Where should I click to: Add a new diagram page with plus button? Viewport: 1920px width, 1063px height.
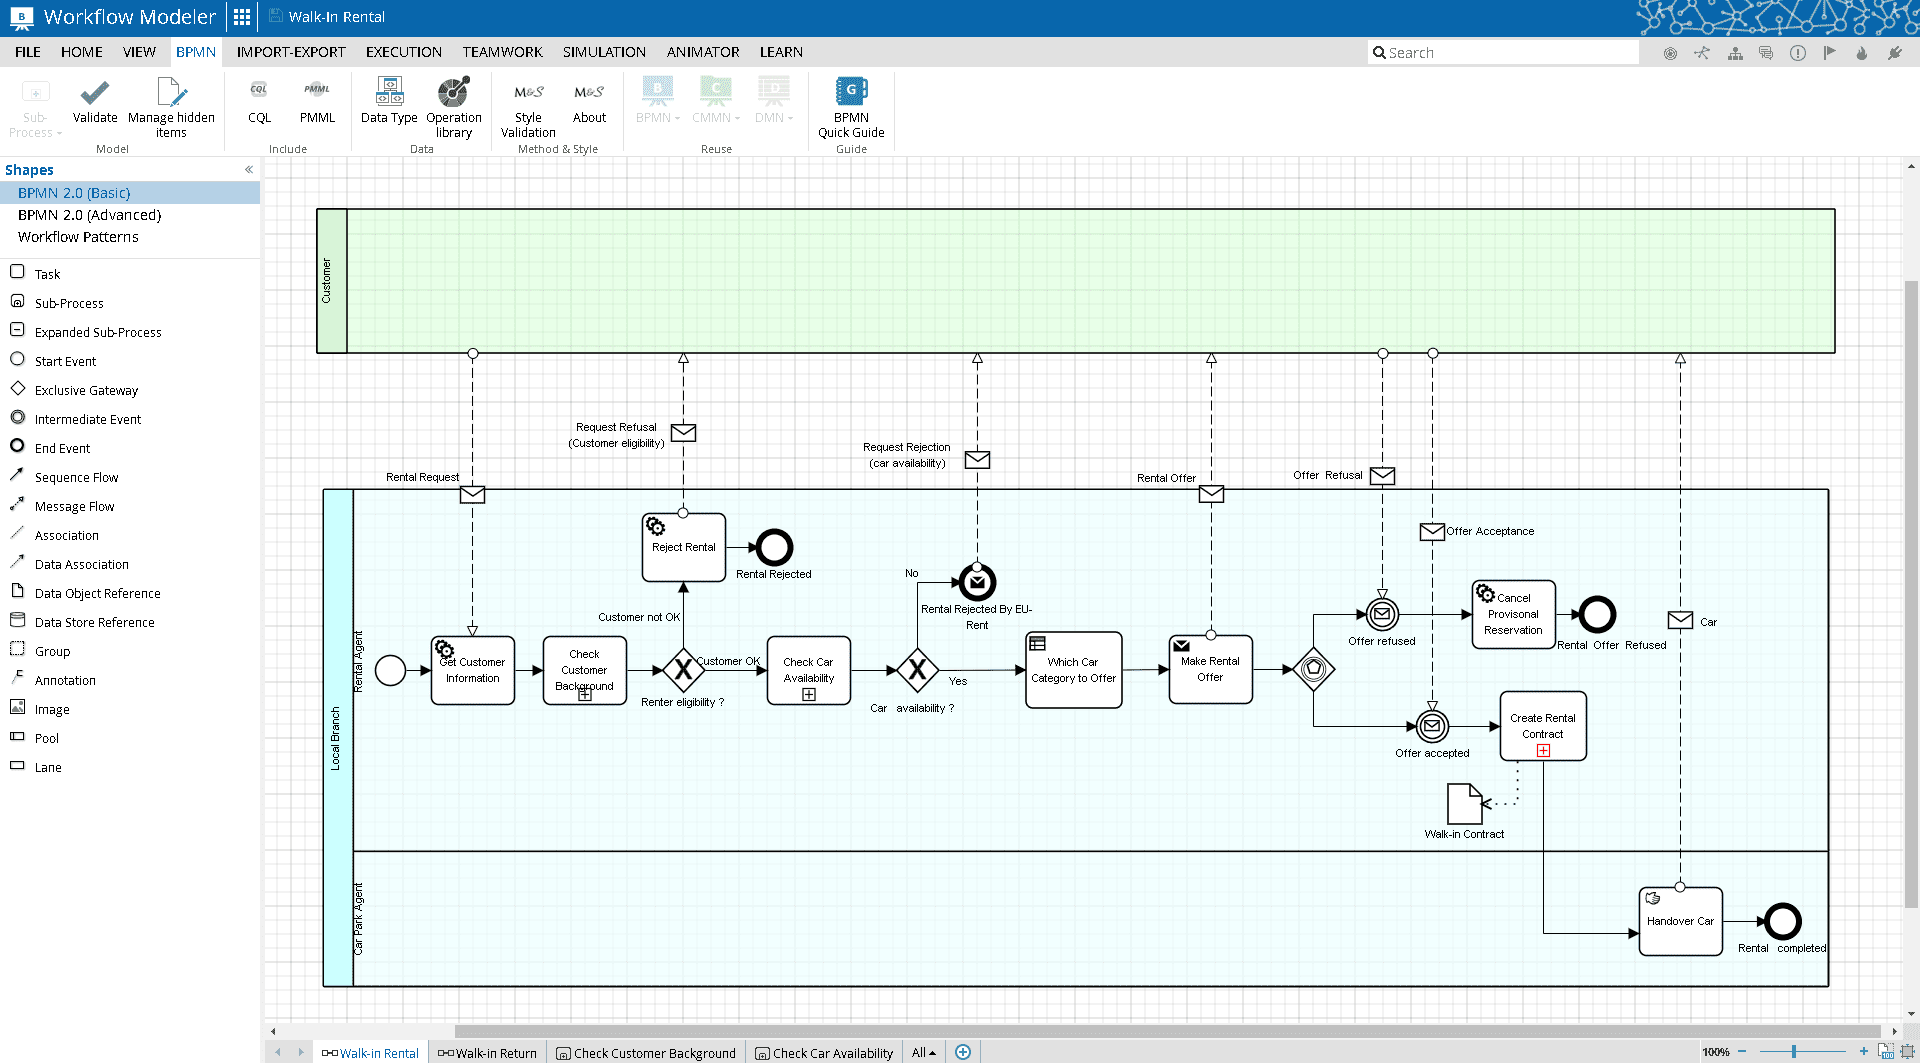(963, 1052)
